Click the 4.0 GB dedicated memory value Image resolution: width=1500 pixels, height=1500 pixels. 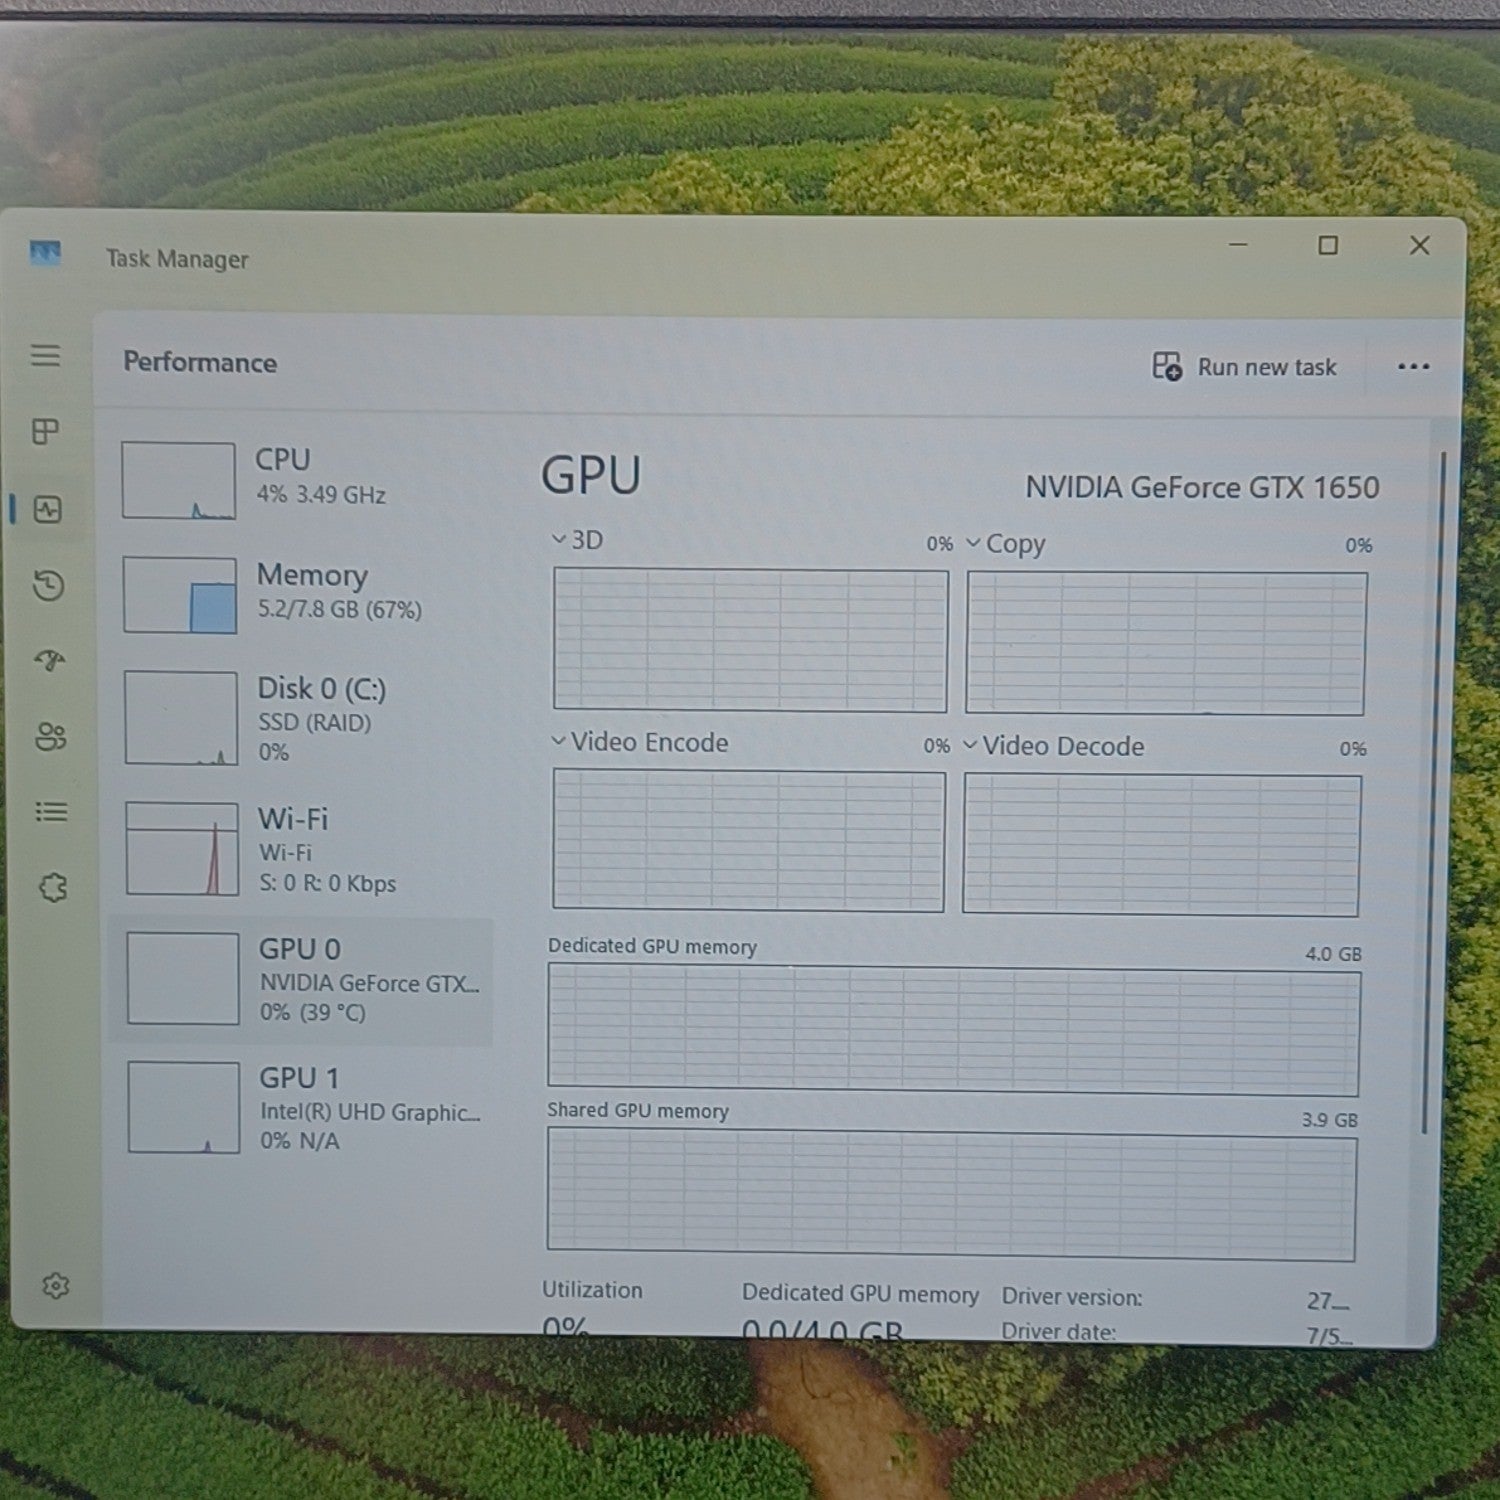[1333, 954]
